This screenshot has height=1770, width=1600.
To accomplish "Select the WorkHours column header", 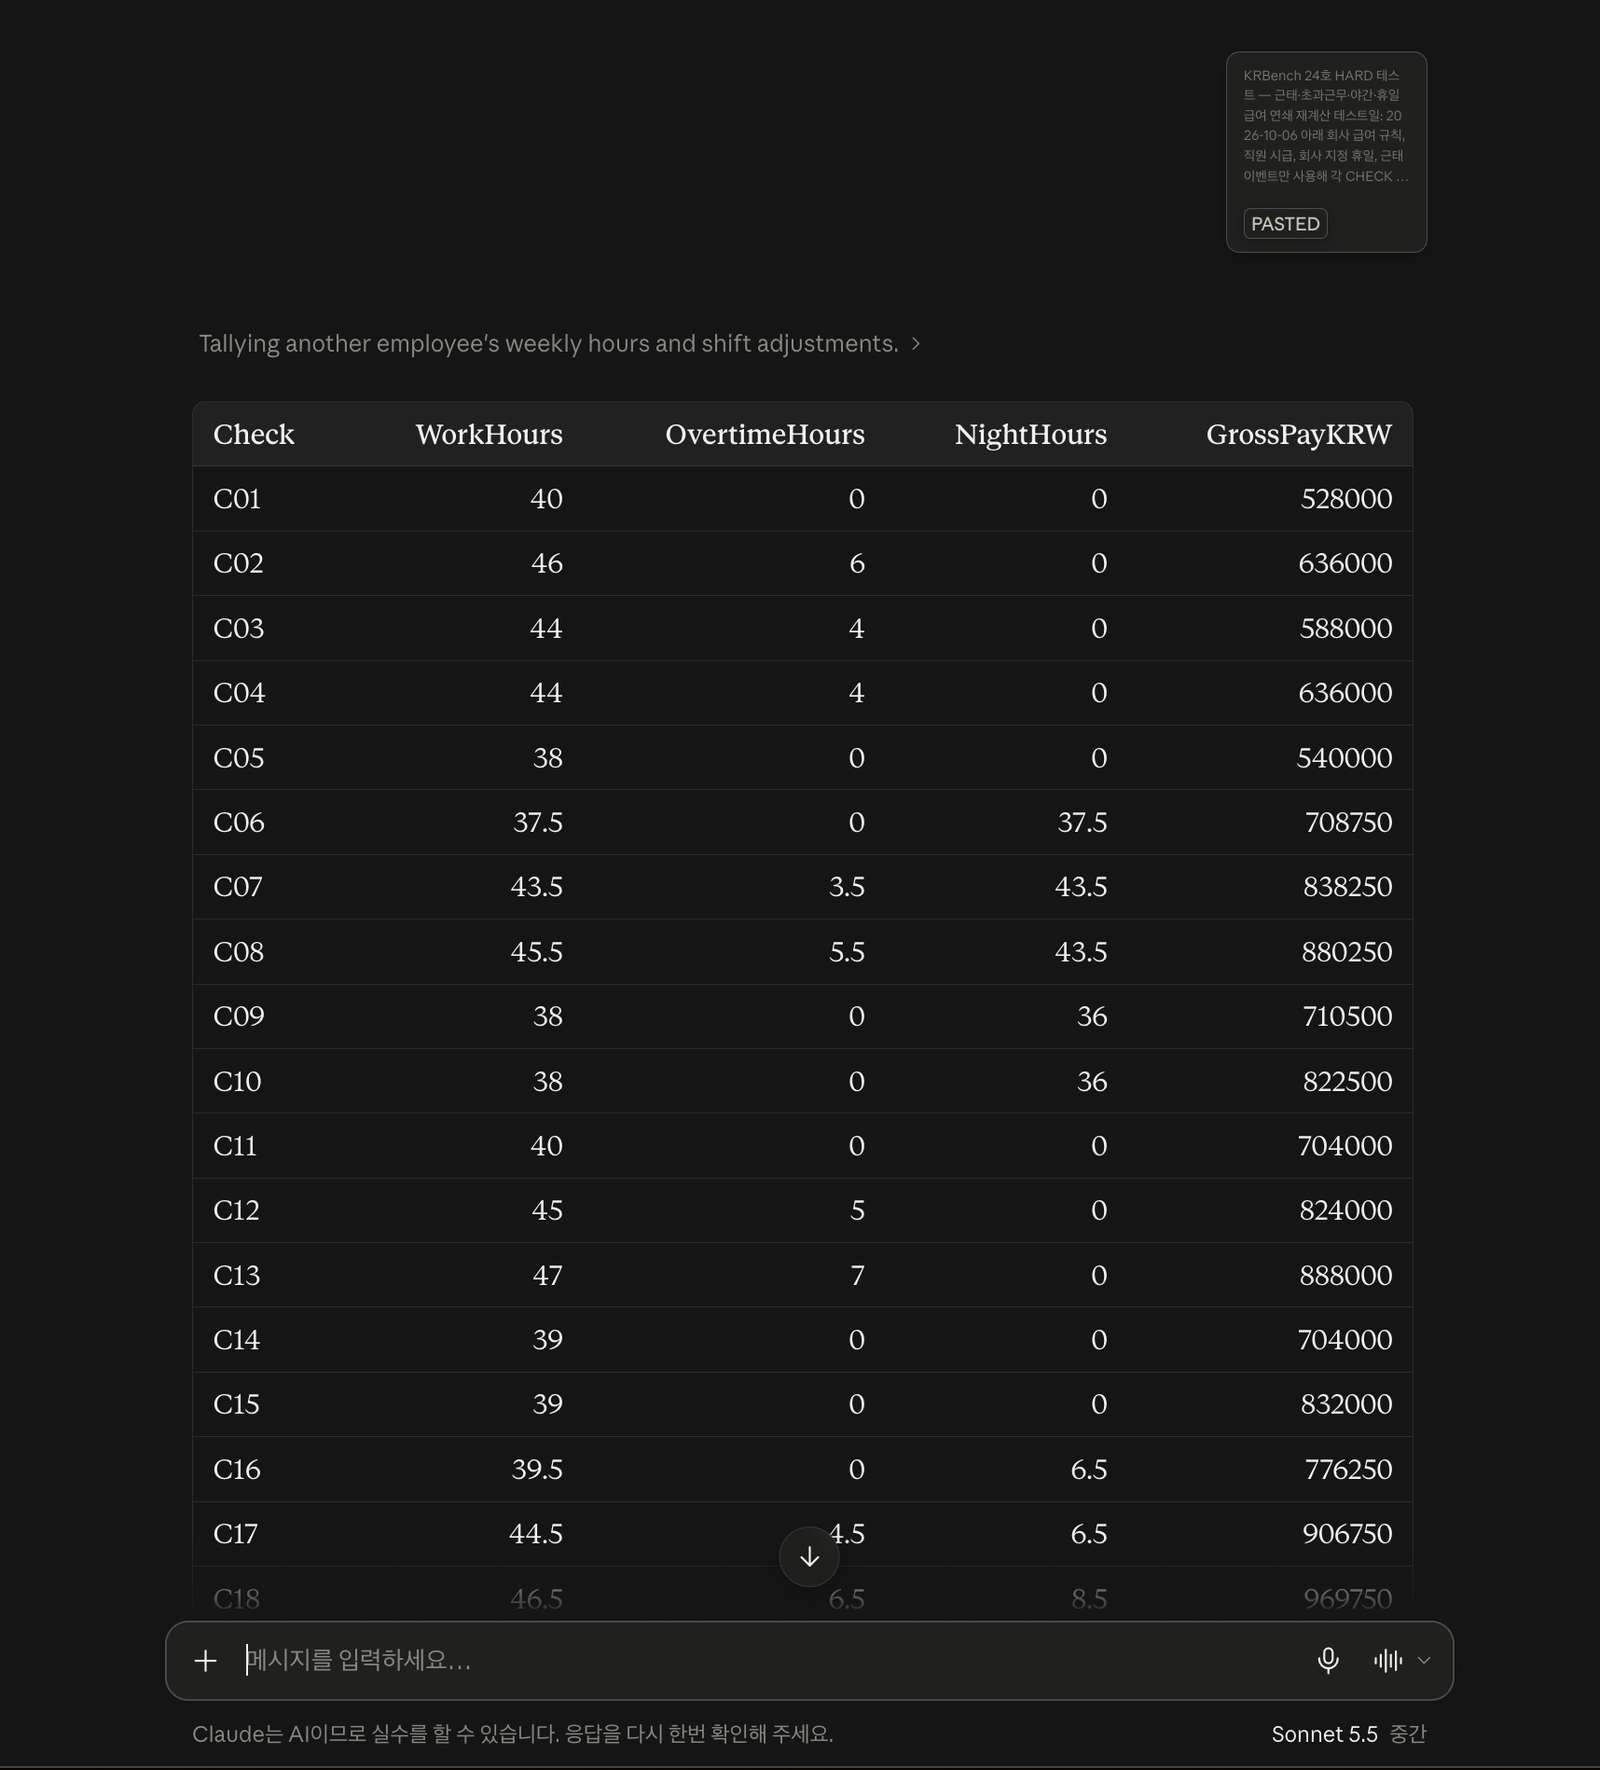I will tap(489, 434).
